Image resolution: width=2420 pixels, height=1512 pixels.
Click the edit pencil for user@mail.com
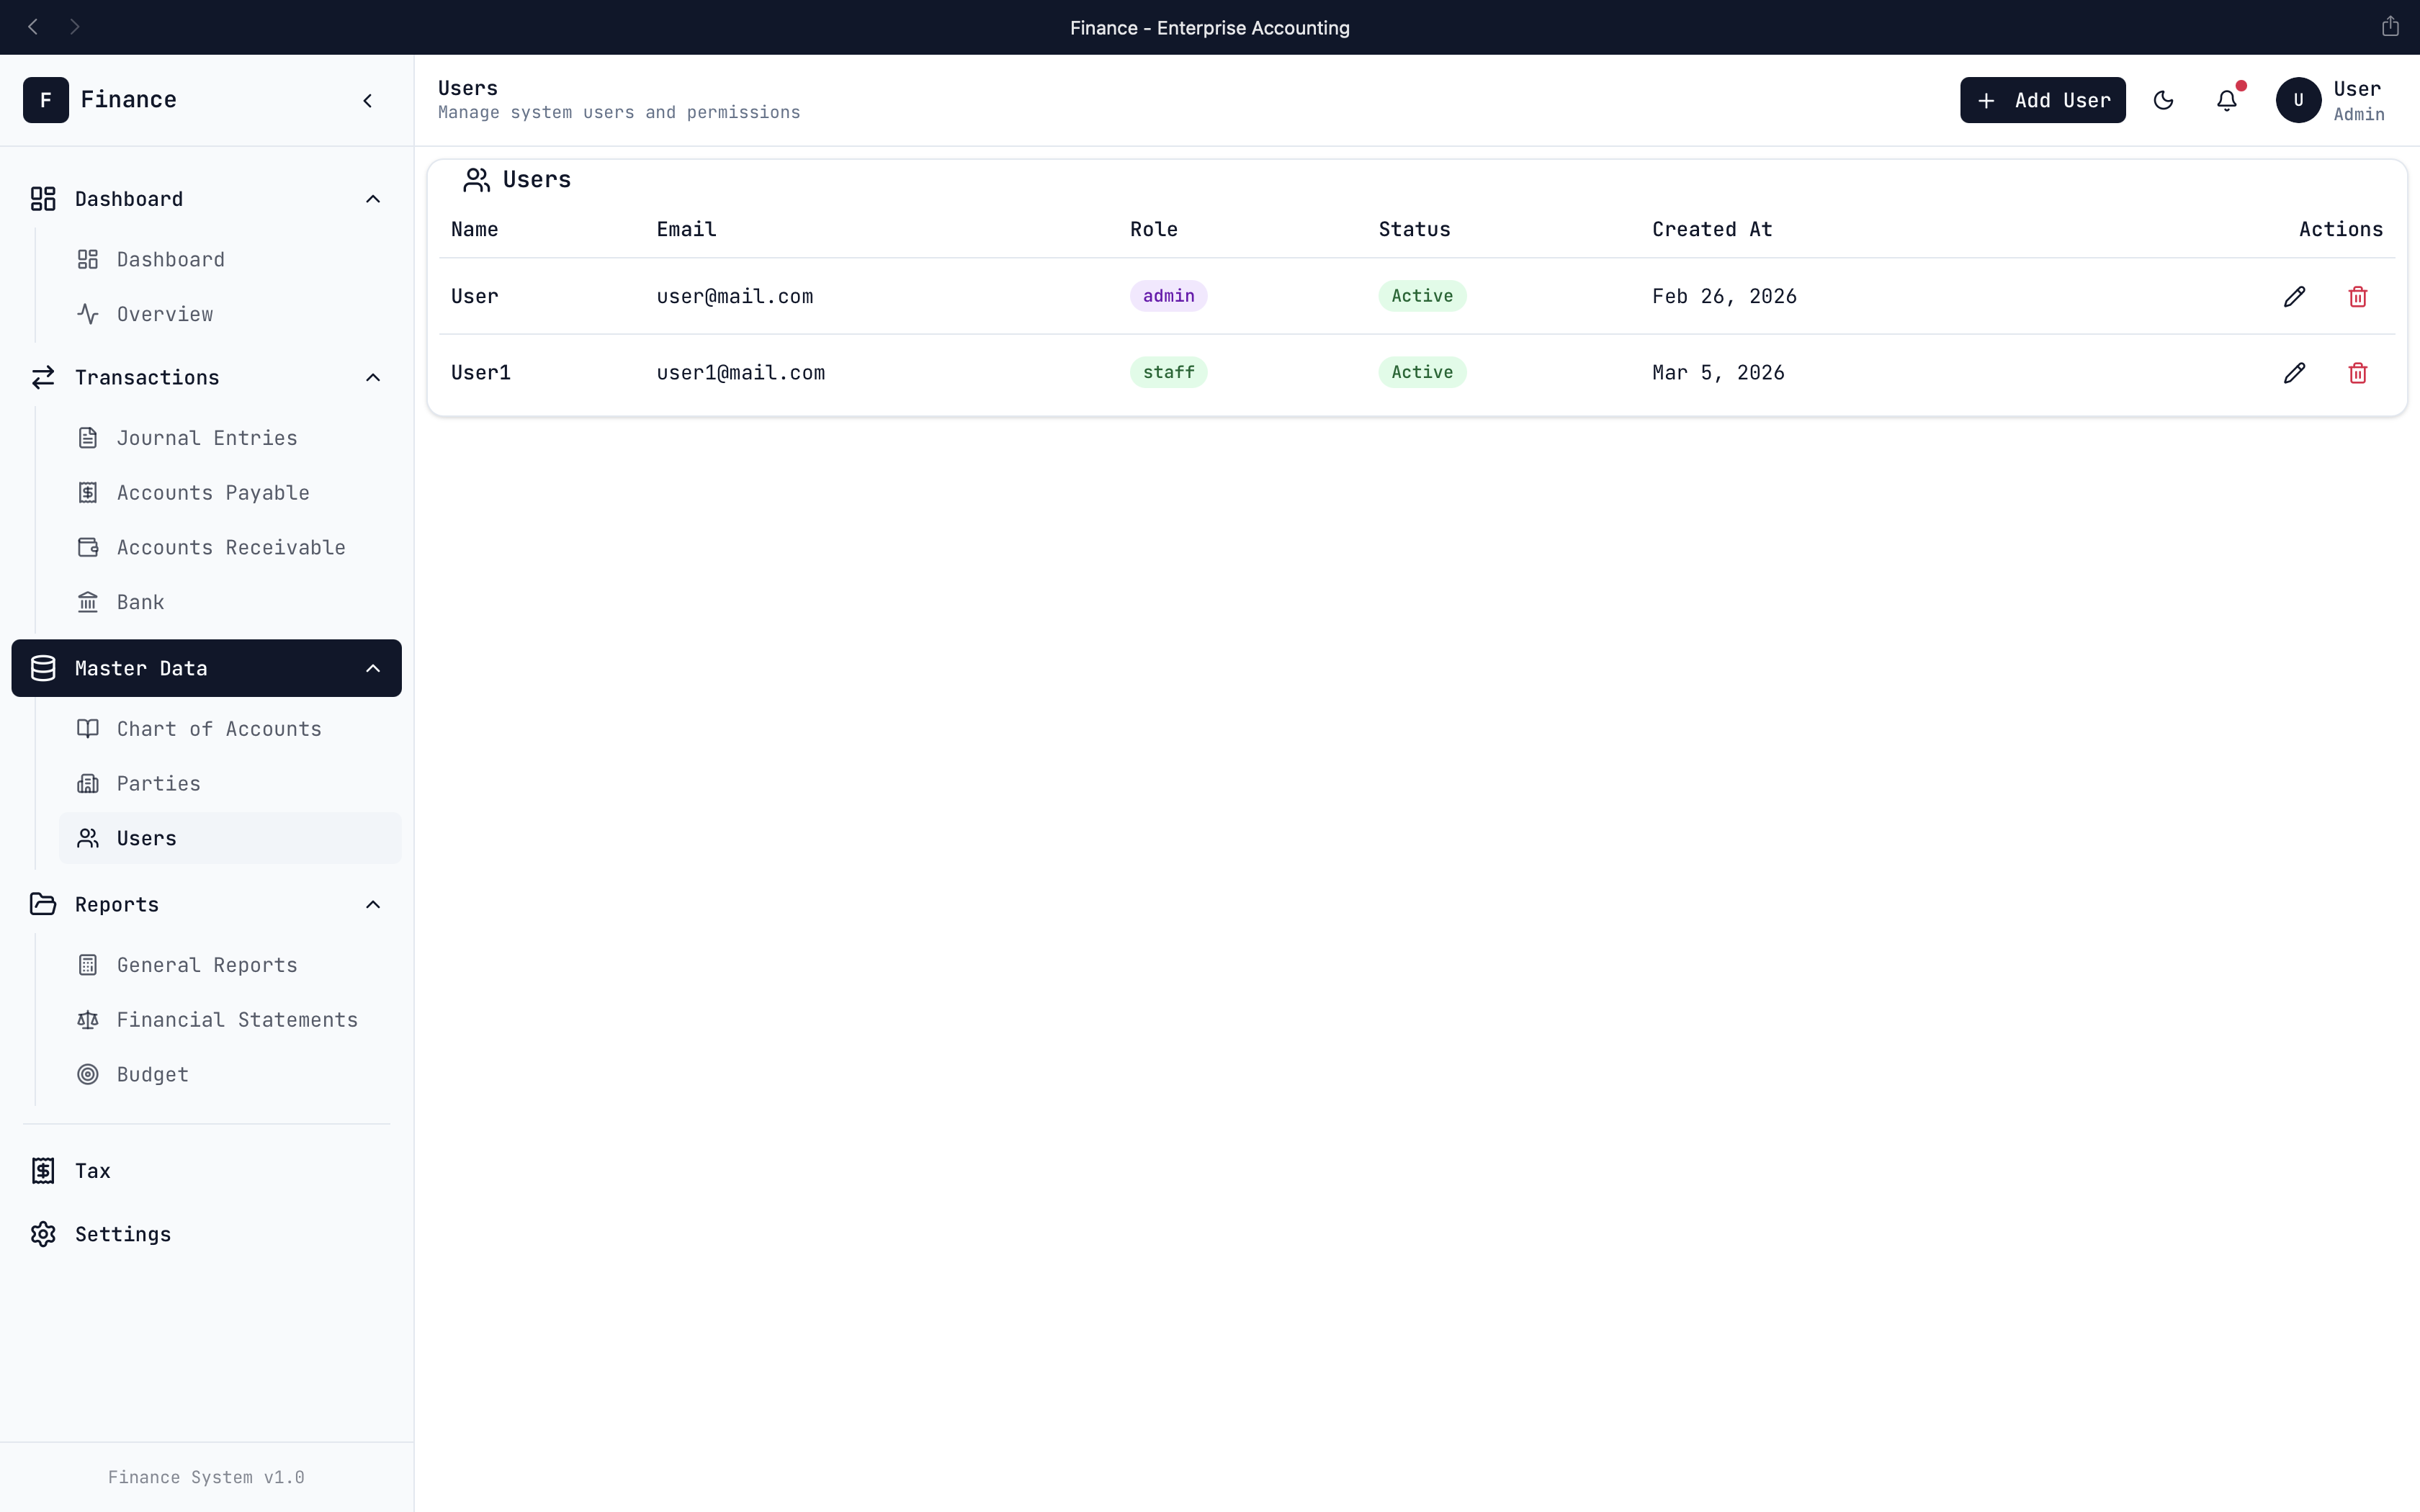2294,296
